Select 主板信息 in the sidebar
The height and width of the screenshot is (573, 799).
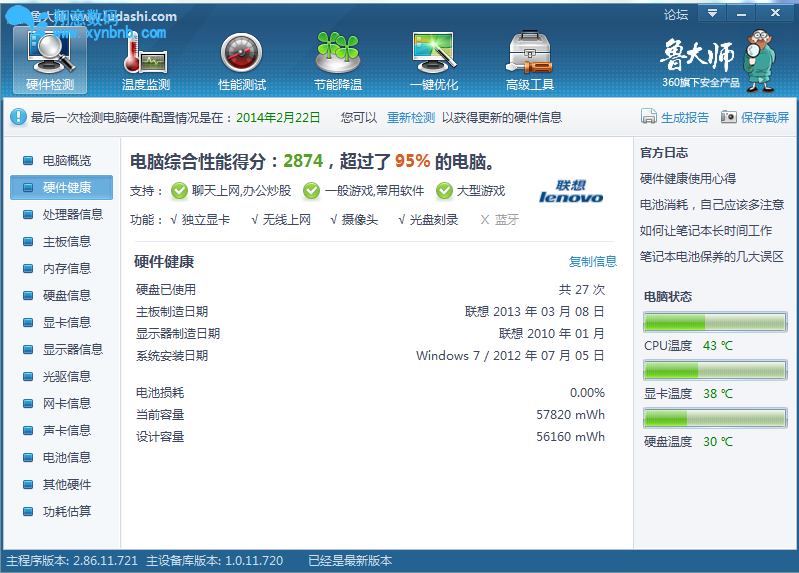(61, 242)
